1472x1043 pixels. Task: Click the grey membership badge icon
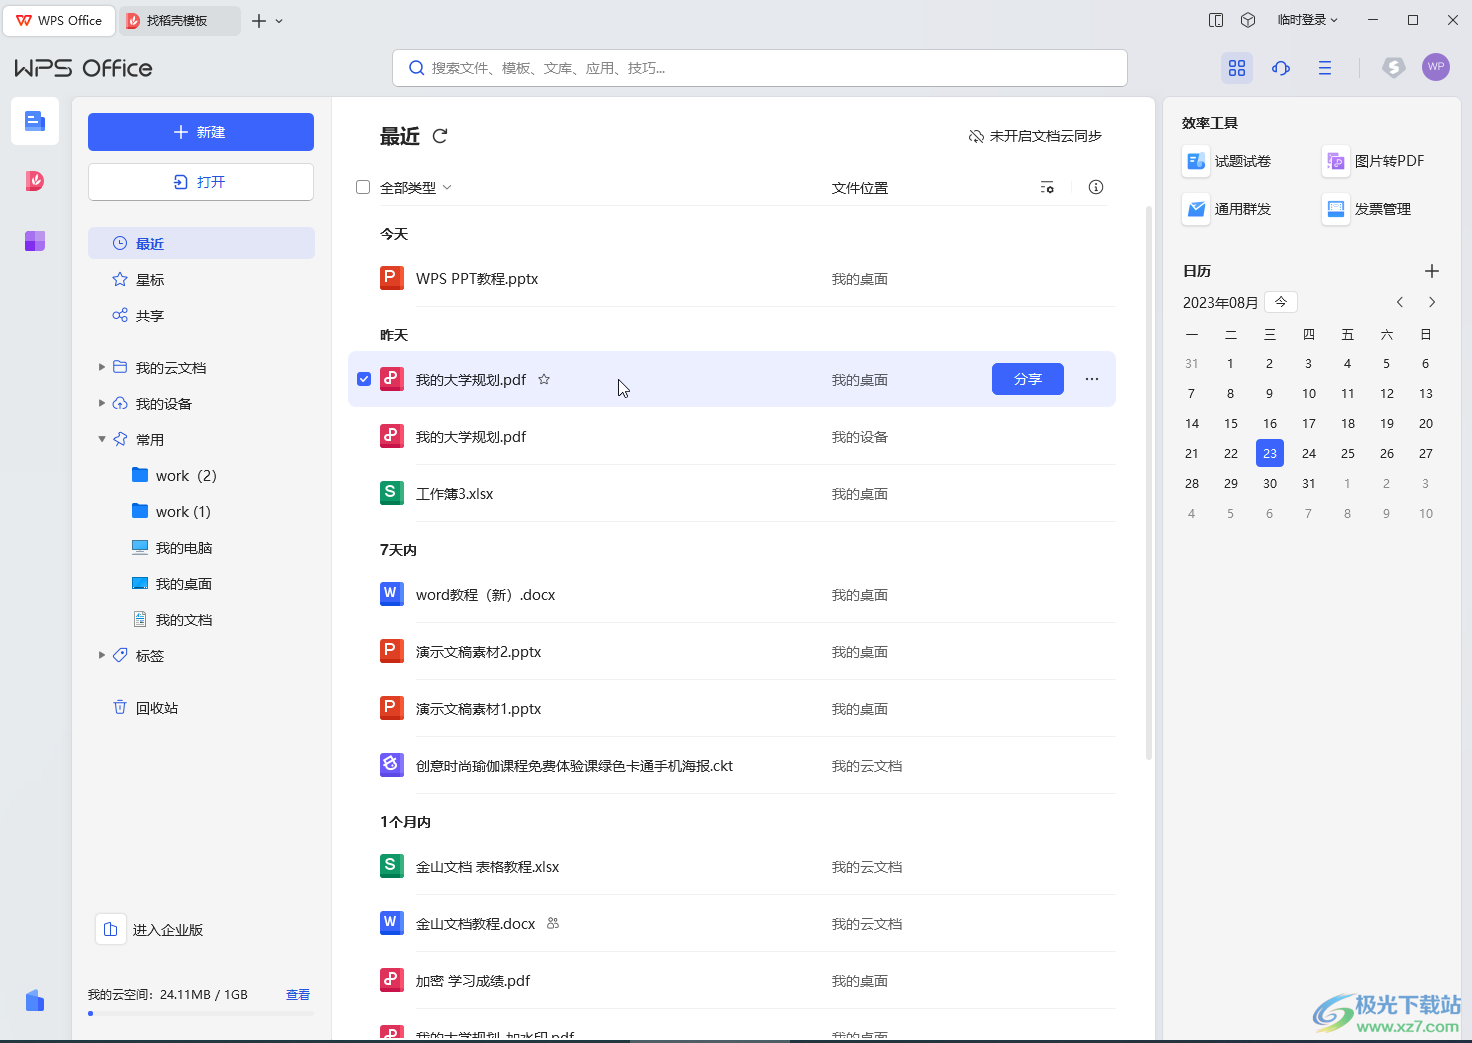point(1394,67)
